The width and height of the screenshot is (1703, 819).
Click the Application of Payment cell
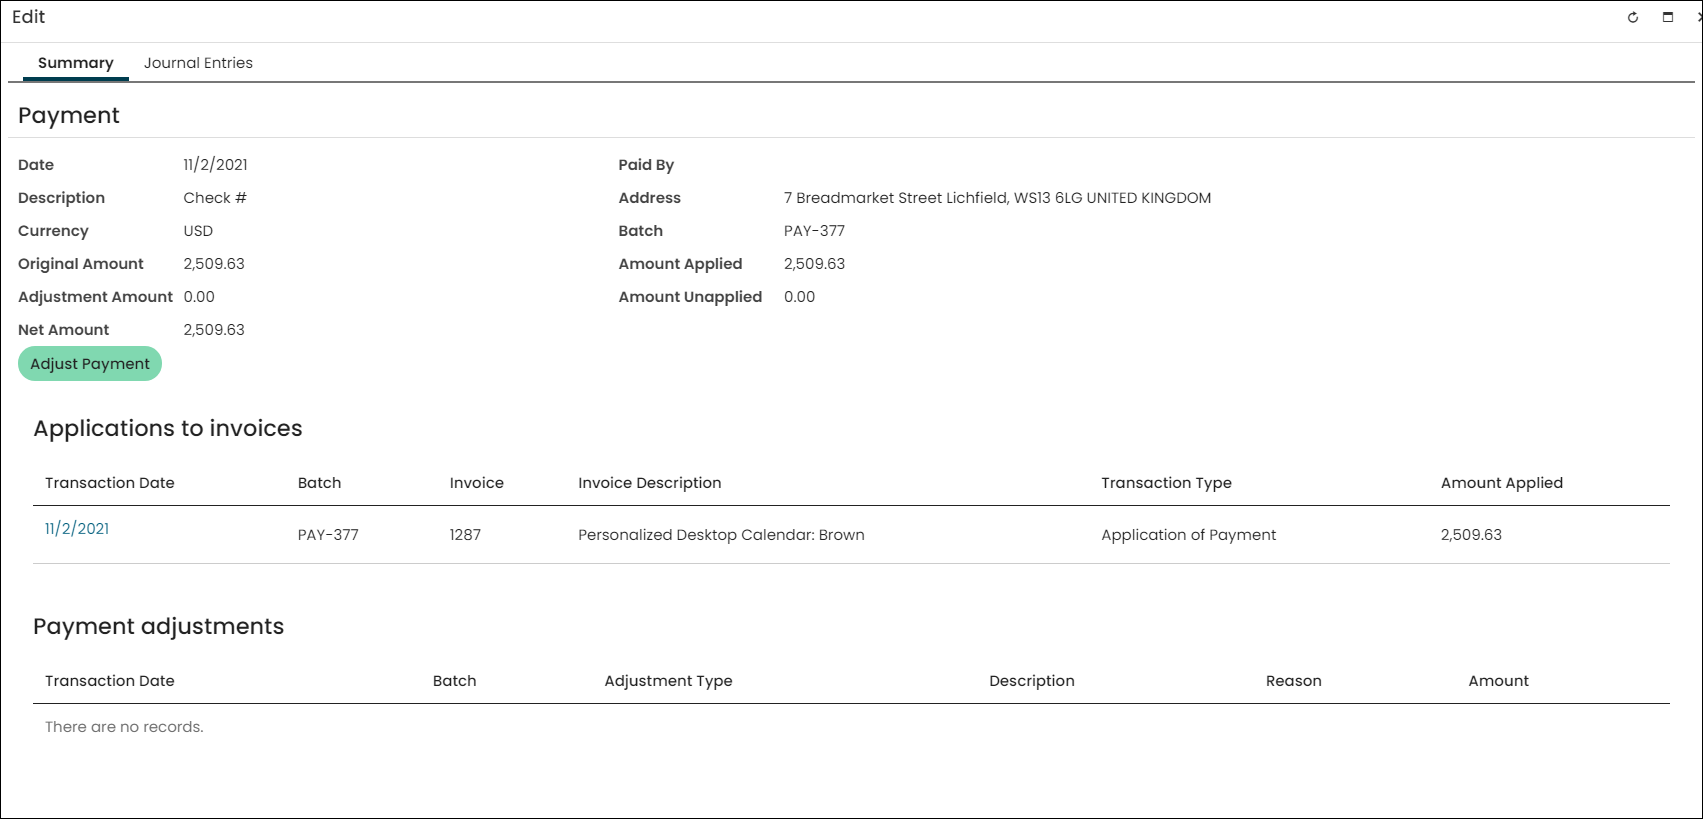click(x=1189, y=535)
